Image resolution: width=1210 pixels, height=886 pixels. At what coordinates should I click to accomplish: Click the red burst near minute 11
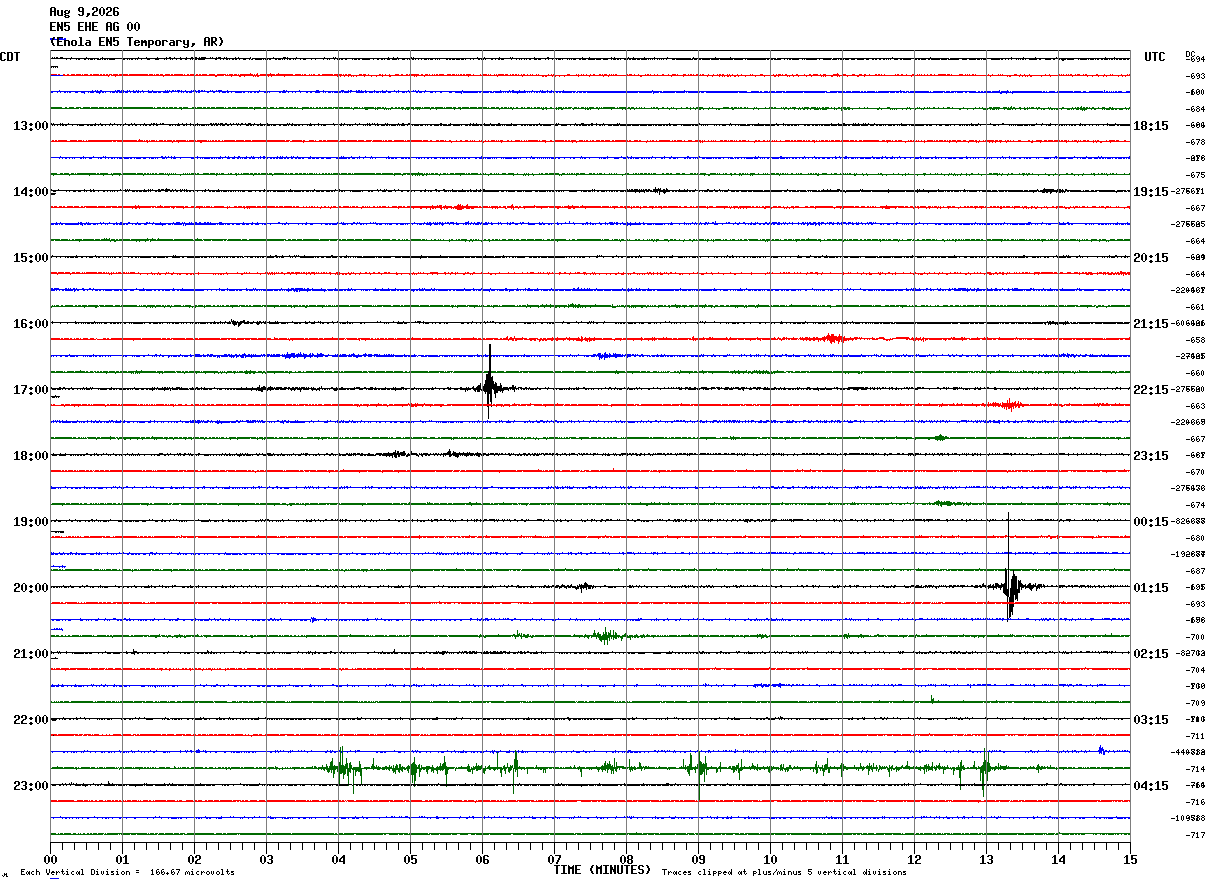(832, 339)
